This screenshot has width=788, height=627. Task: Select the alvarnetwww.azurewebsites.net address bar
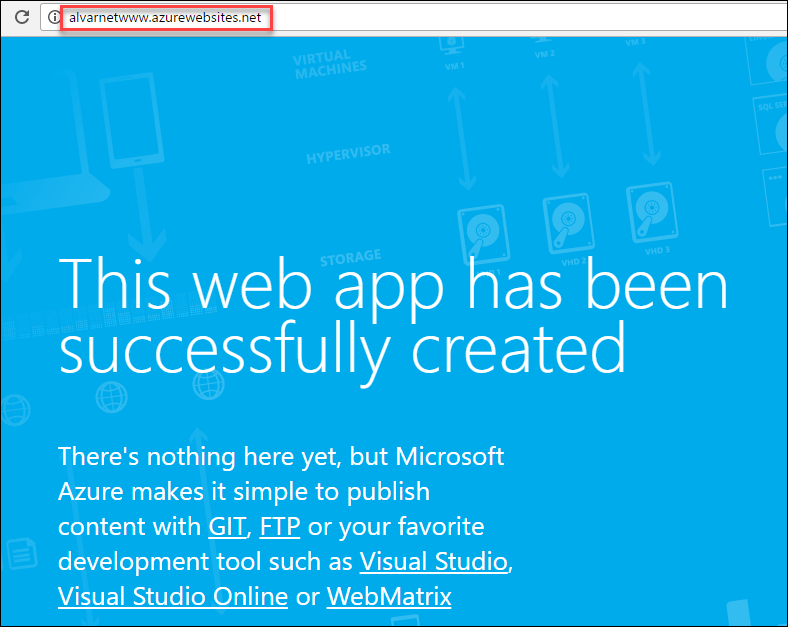click(165, 18)
